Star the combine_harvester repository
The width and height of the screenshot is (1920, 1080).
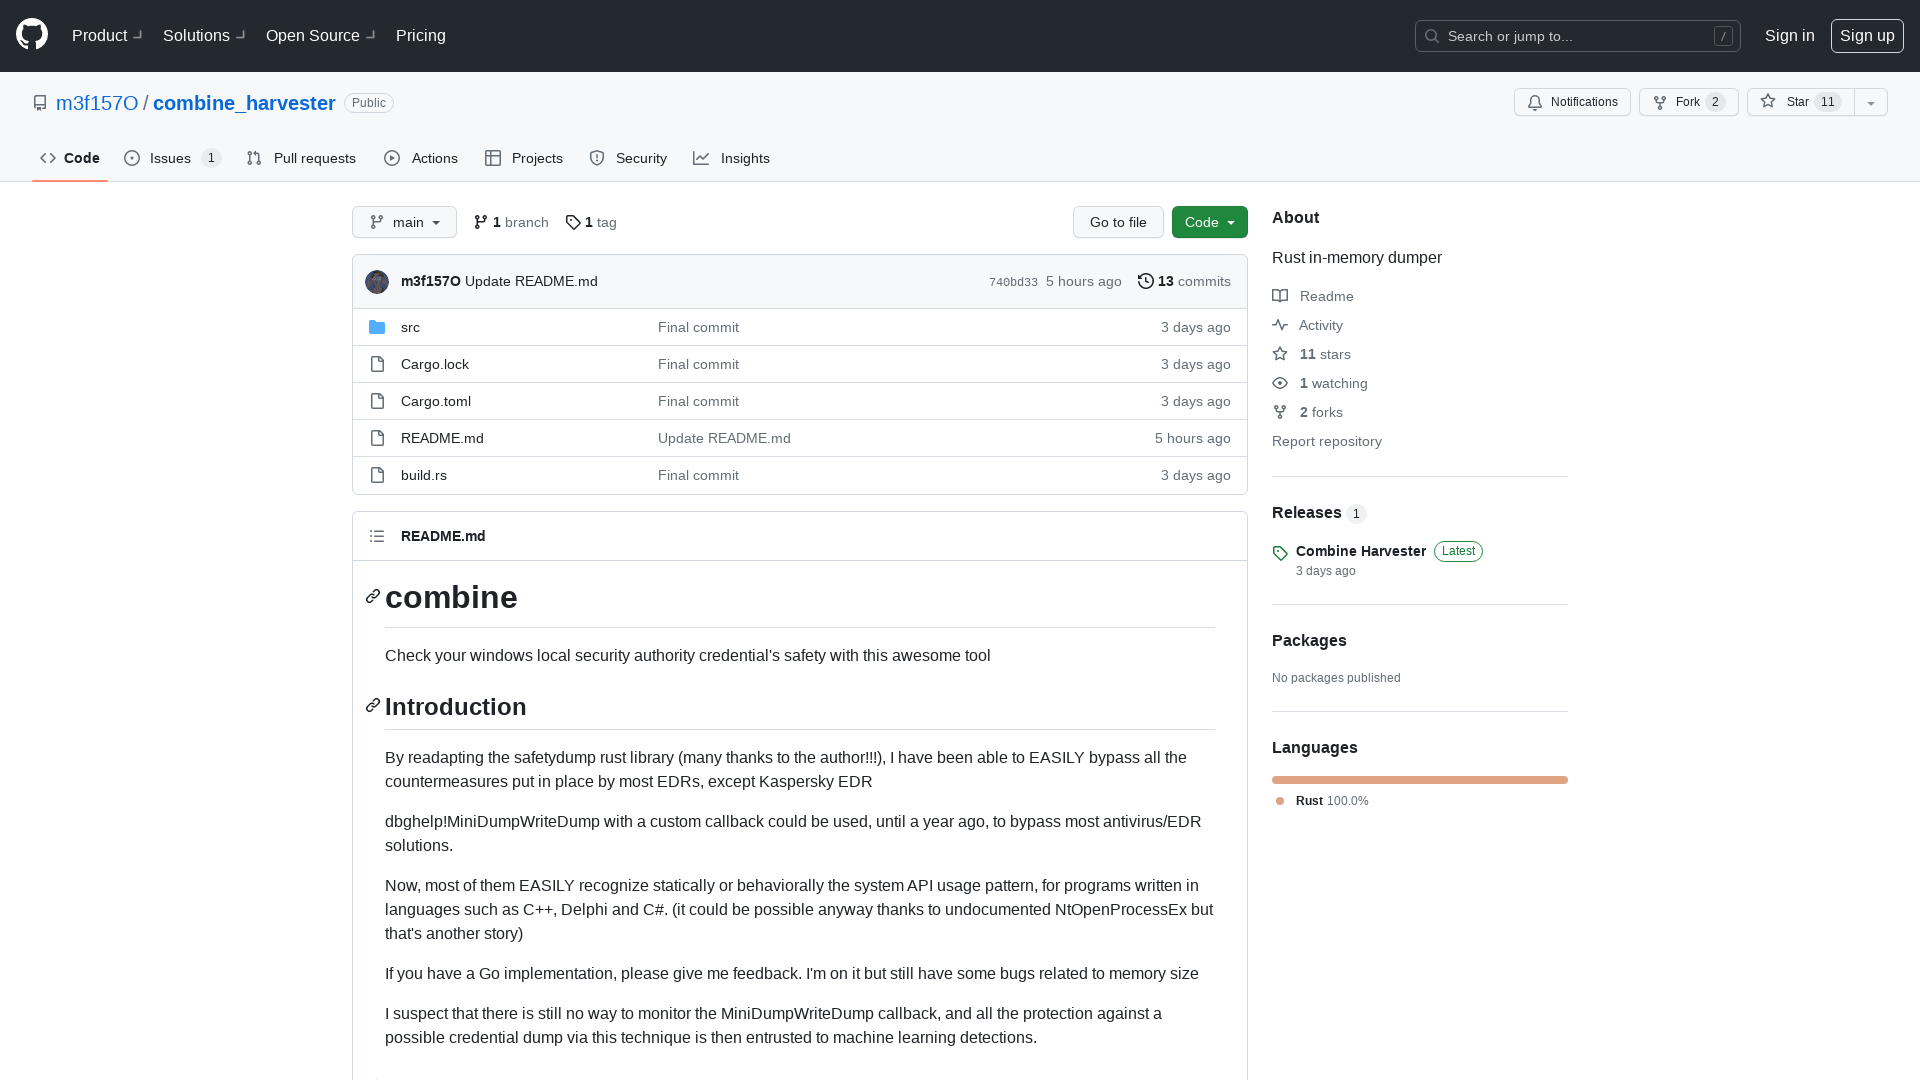tap(1800, 102)
